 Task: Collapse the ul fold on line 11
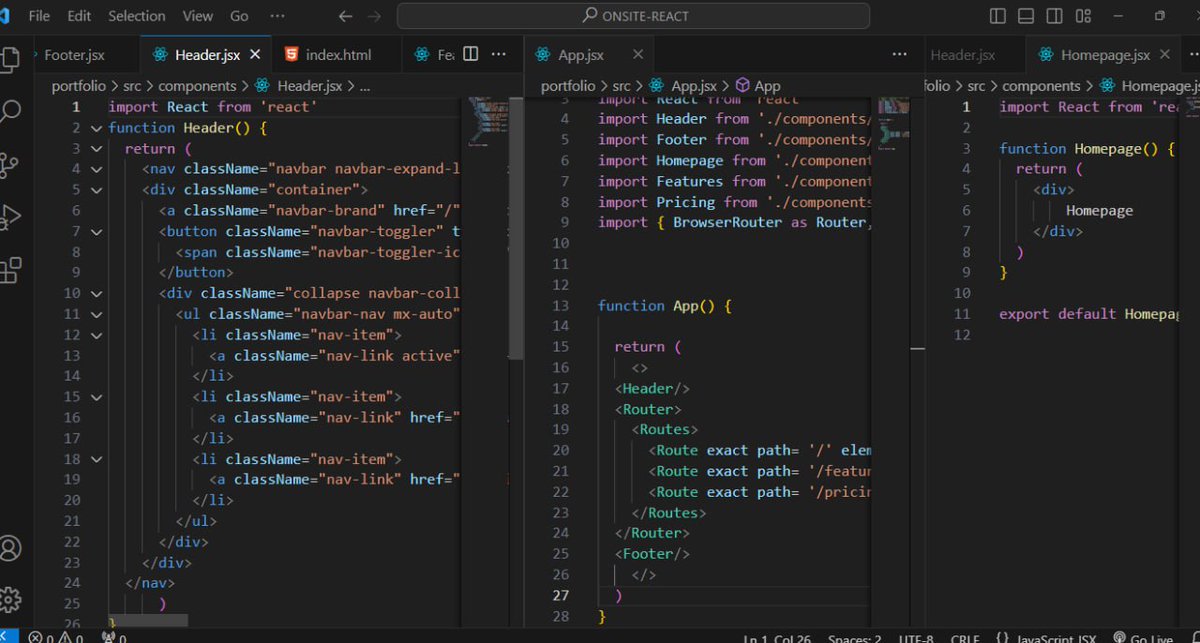[x=97, y=314]
